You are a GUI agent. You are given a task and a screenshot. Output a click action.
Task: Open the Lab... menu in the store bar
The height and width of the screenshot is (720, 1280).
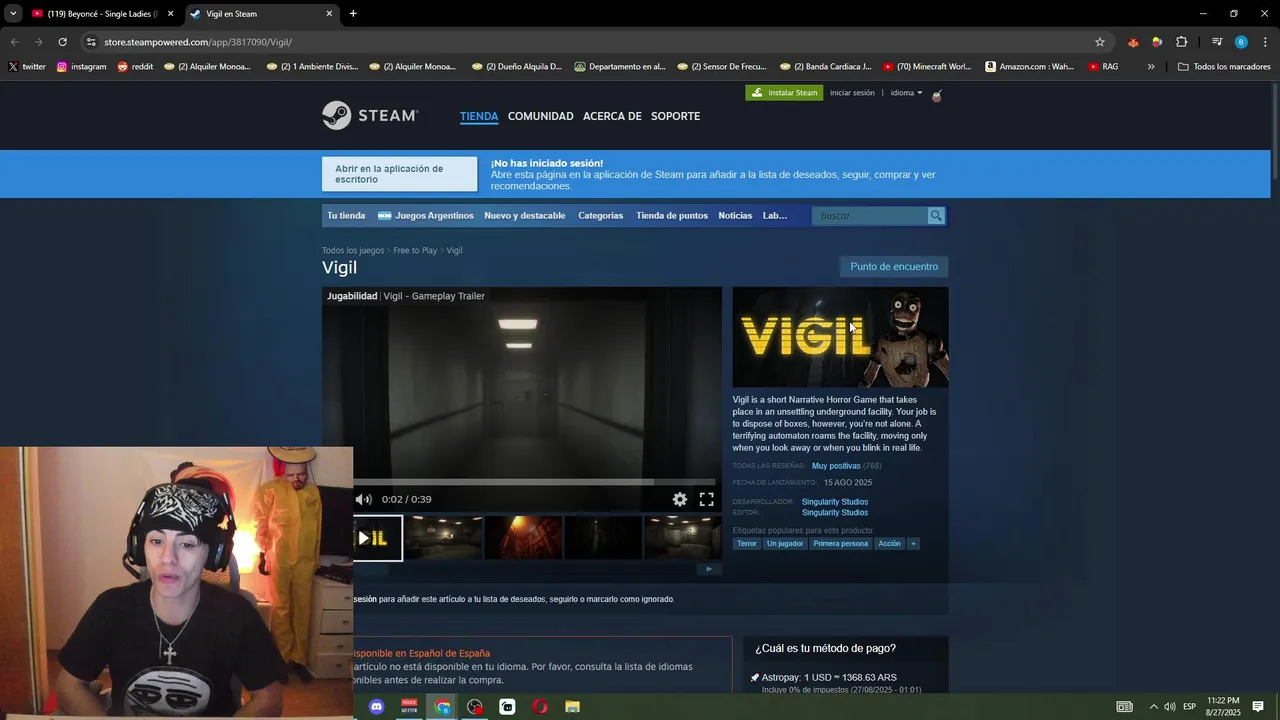pos(775,216)
